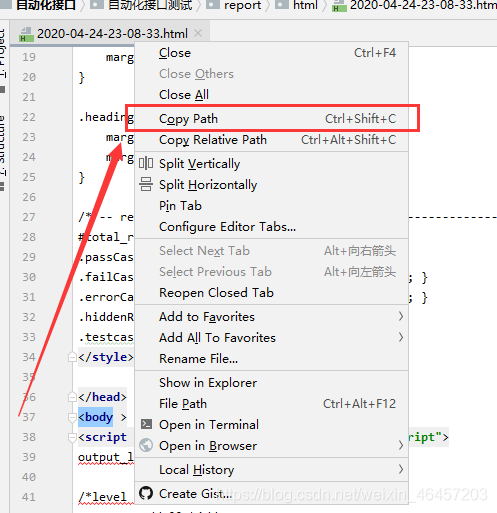This screenshot has height=513, width=497.
Task: Choose Split Vertically
Action: click(271, 164)
